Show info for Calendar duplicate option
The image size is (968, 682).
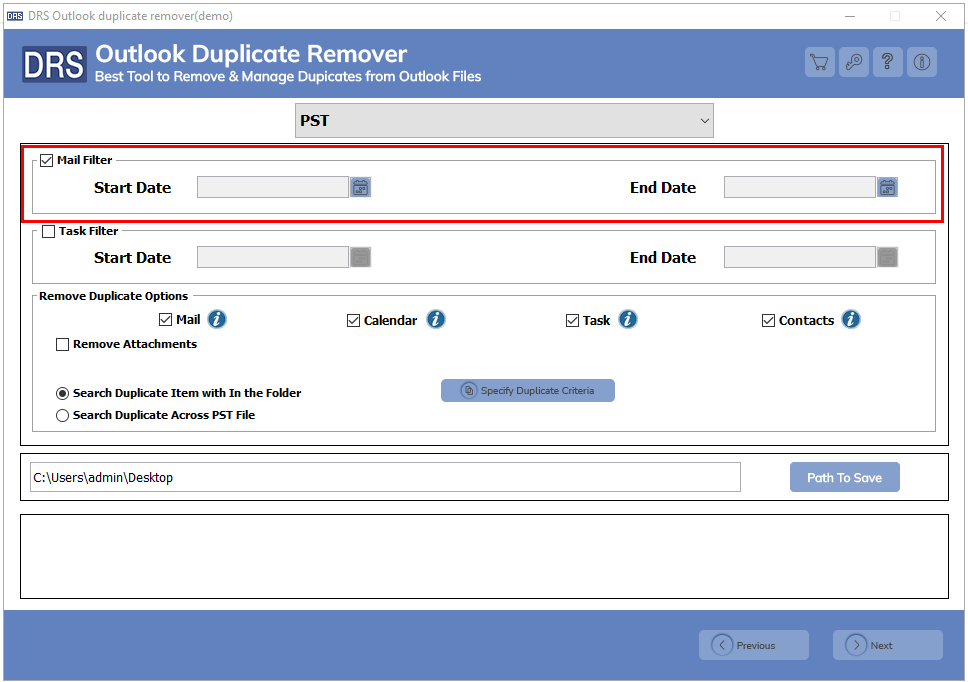tap(436, 319)
